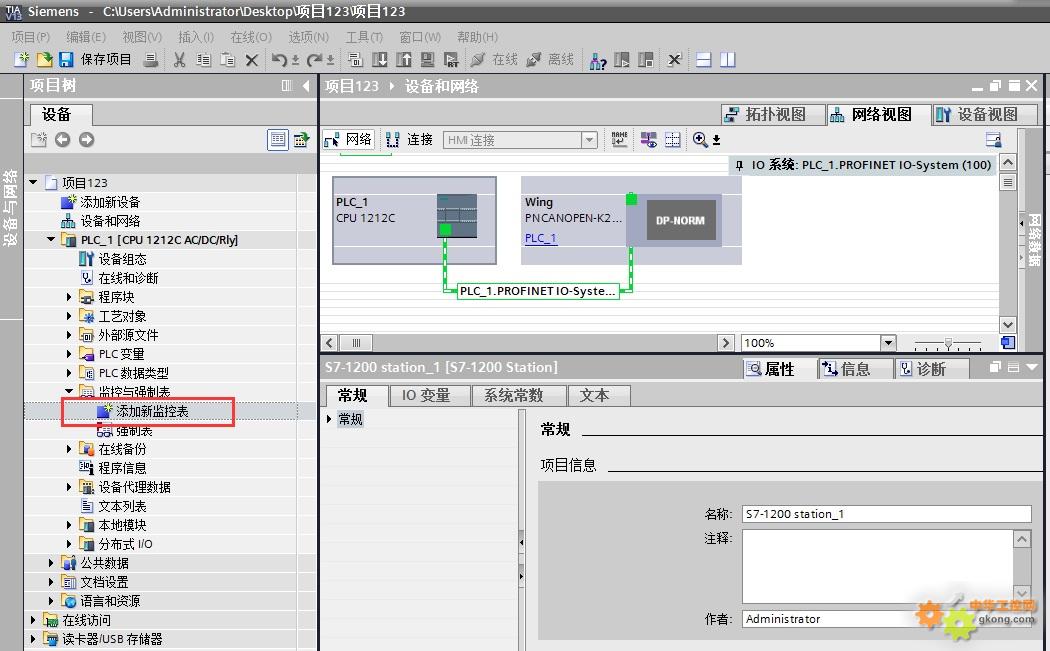Screen dimensions: 1050x651
Task: Click 离线 go offline button
Action: tap(550, 60)
